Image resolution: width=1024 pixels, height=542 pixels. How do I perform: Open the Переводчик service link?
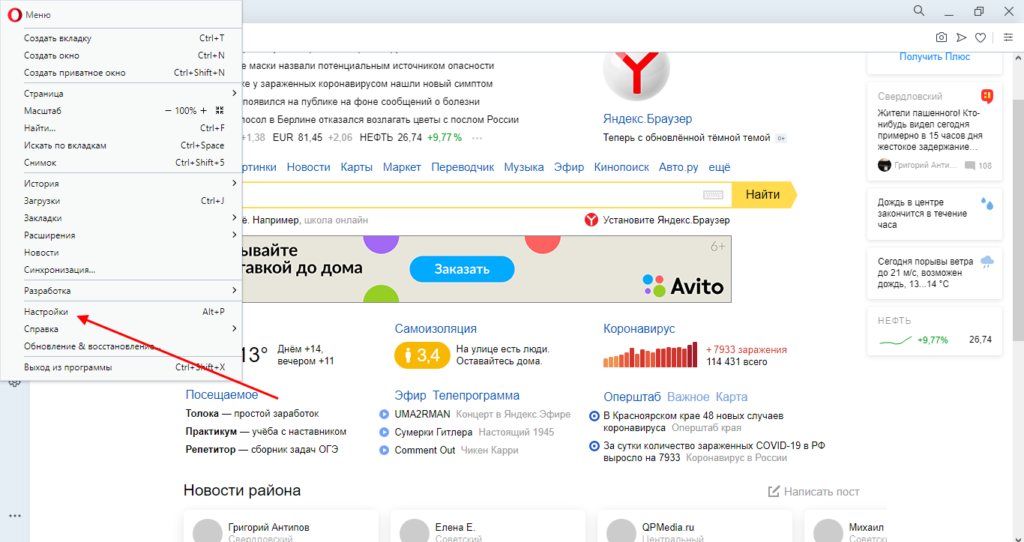pos(462,167)
